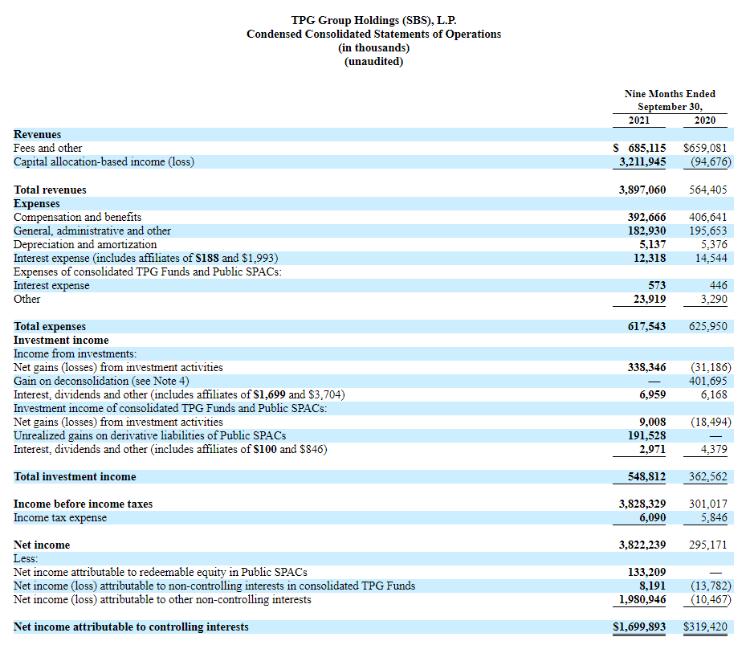This screenshot has height=645, width=750.
Task: Select the 23,919 other expenses value
Action: (650, 299)
